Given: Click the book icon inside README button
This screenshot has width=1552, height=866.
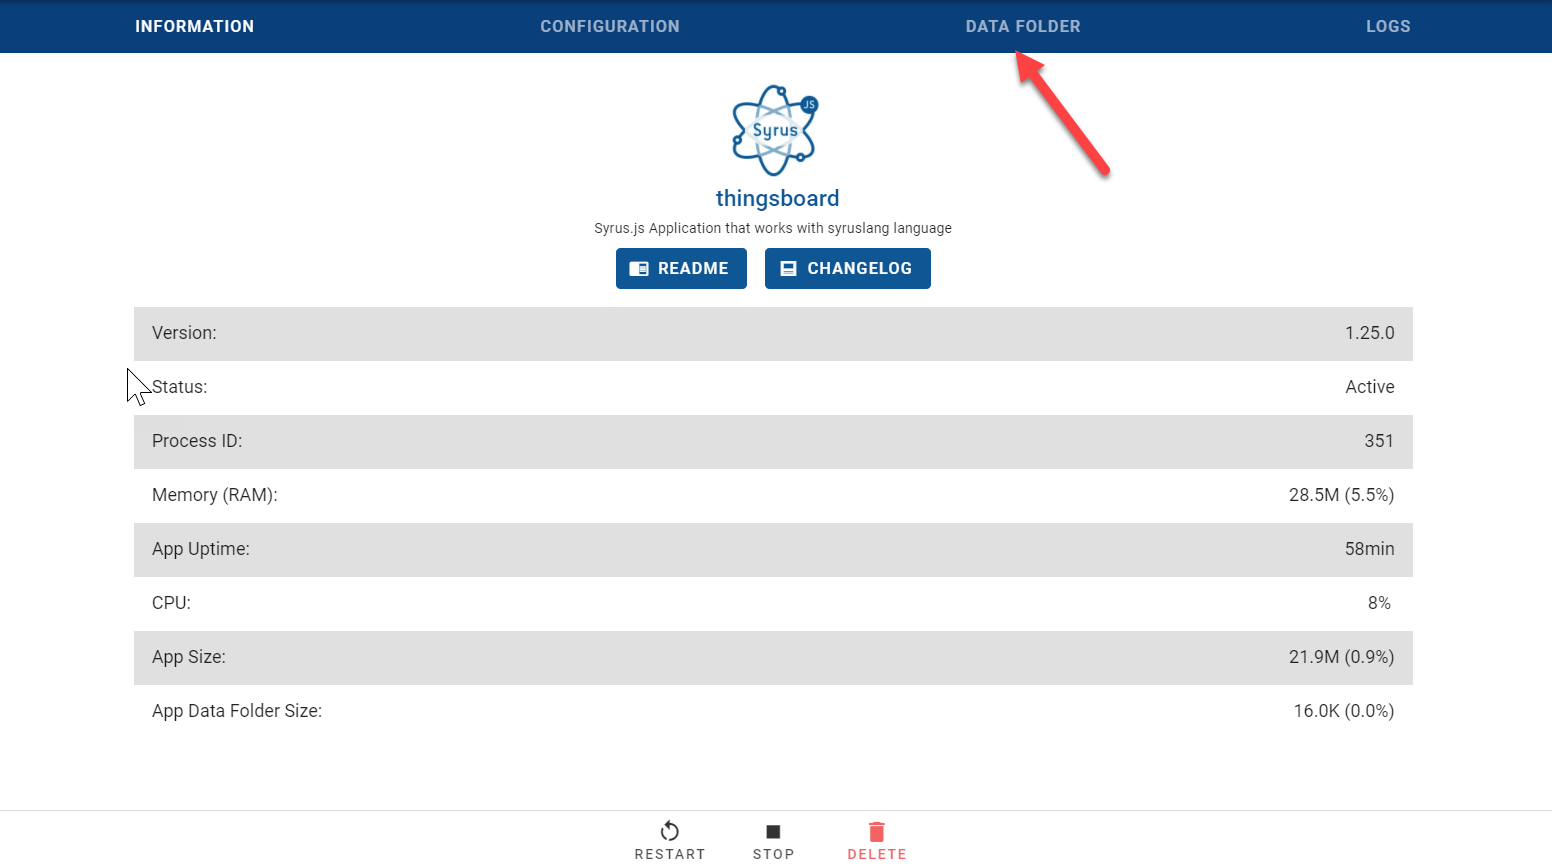Looking at the screenshot, I should [639, 269].
